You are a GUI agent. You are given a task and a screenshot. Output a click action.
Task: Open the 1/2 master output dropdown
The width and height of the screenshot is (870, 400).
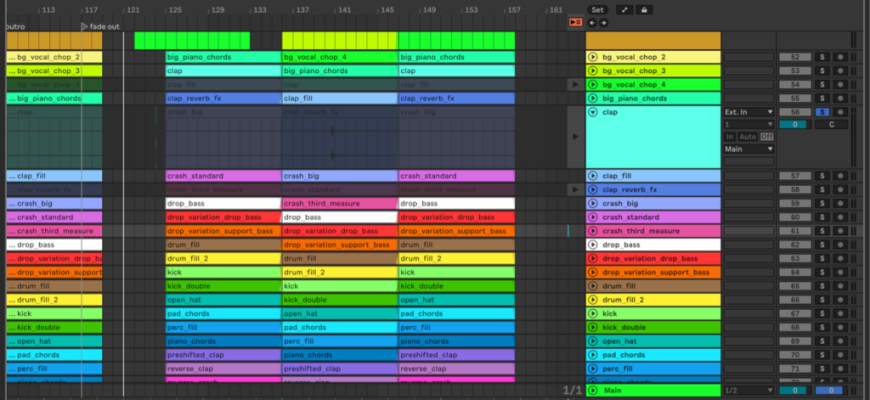coord(748,390)
